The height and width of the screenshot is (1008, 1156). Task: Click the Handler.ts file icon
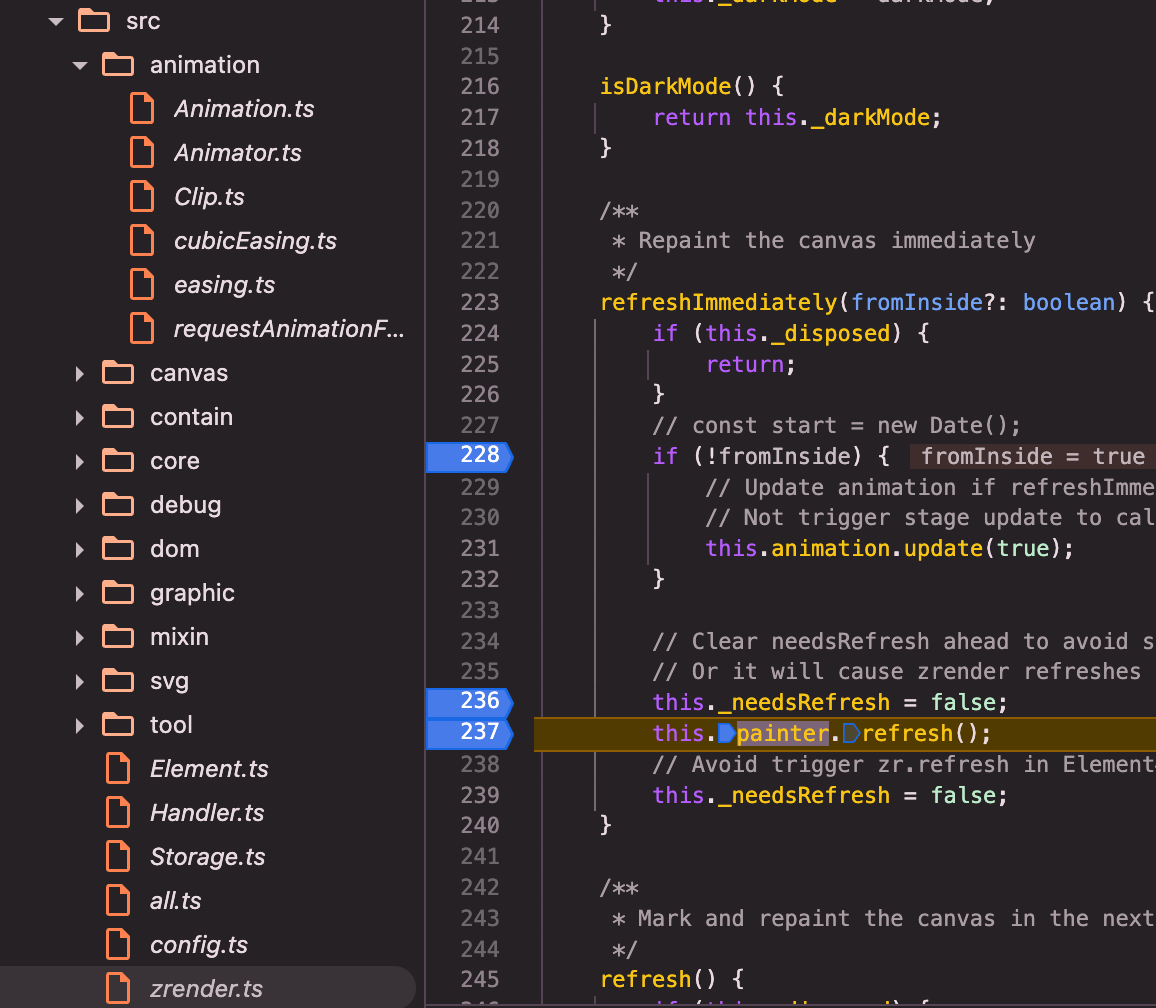118,813
